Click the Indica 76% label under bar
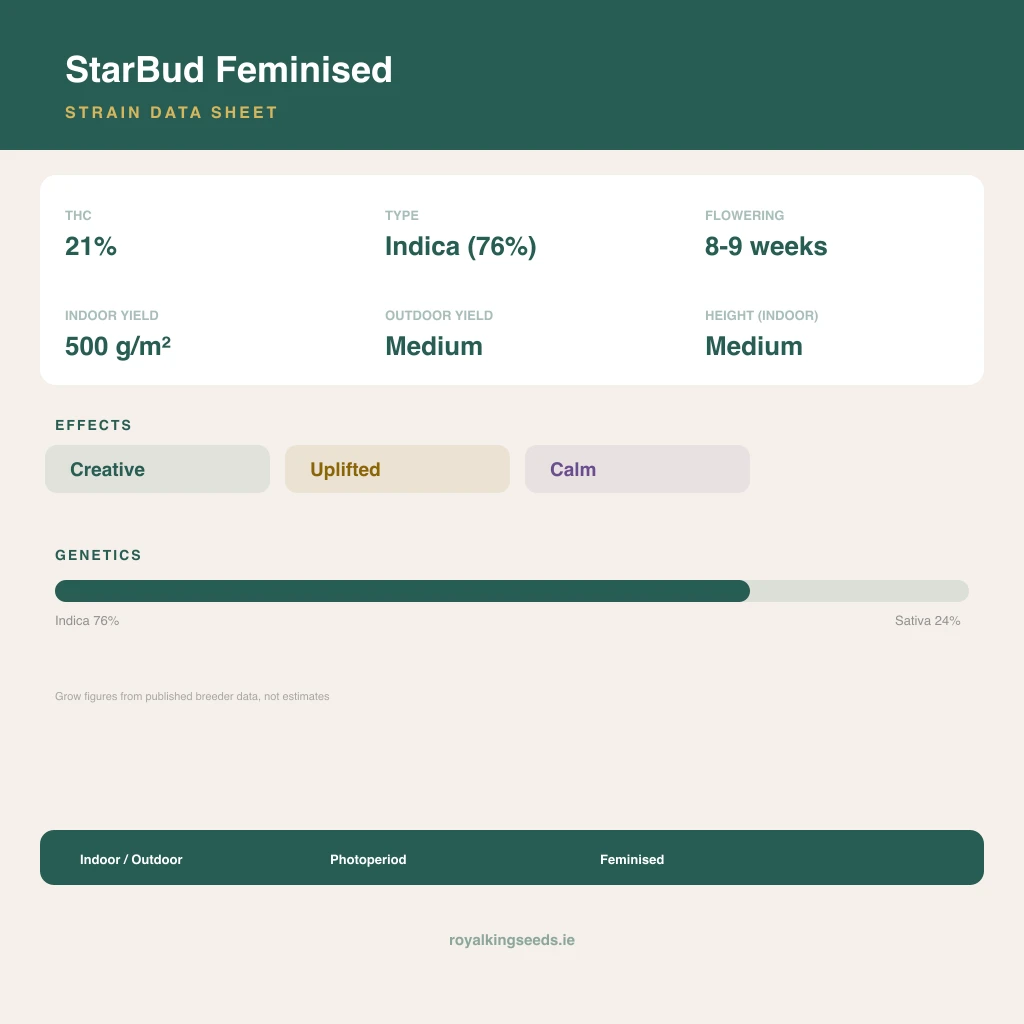The image size is (1024, 1024). click(87, 620)
